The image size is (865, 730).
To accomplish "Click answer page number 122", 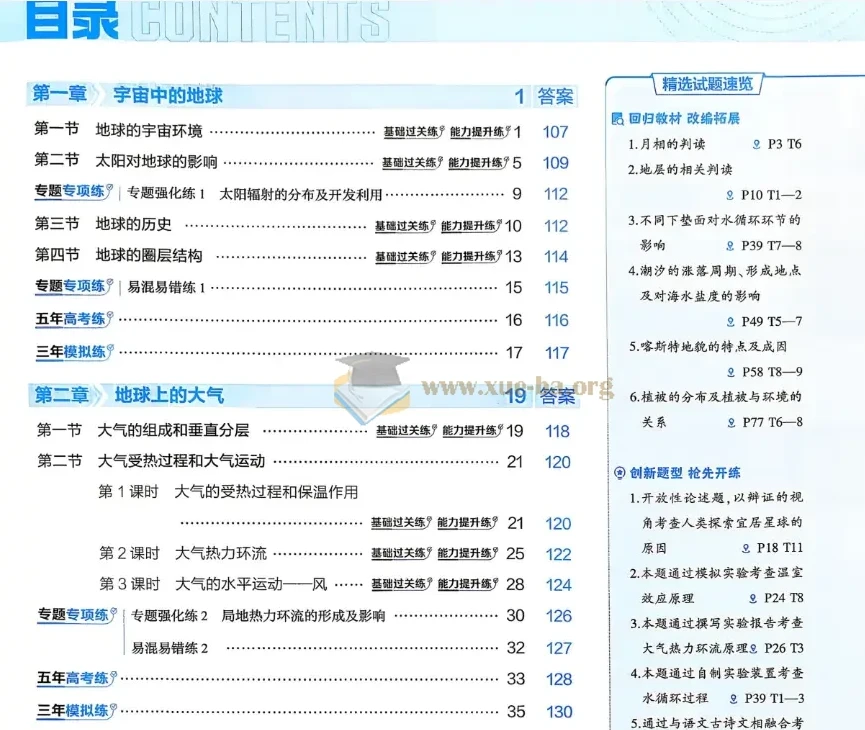I will click(558, 554).
